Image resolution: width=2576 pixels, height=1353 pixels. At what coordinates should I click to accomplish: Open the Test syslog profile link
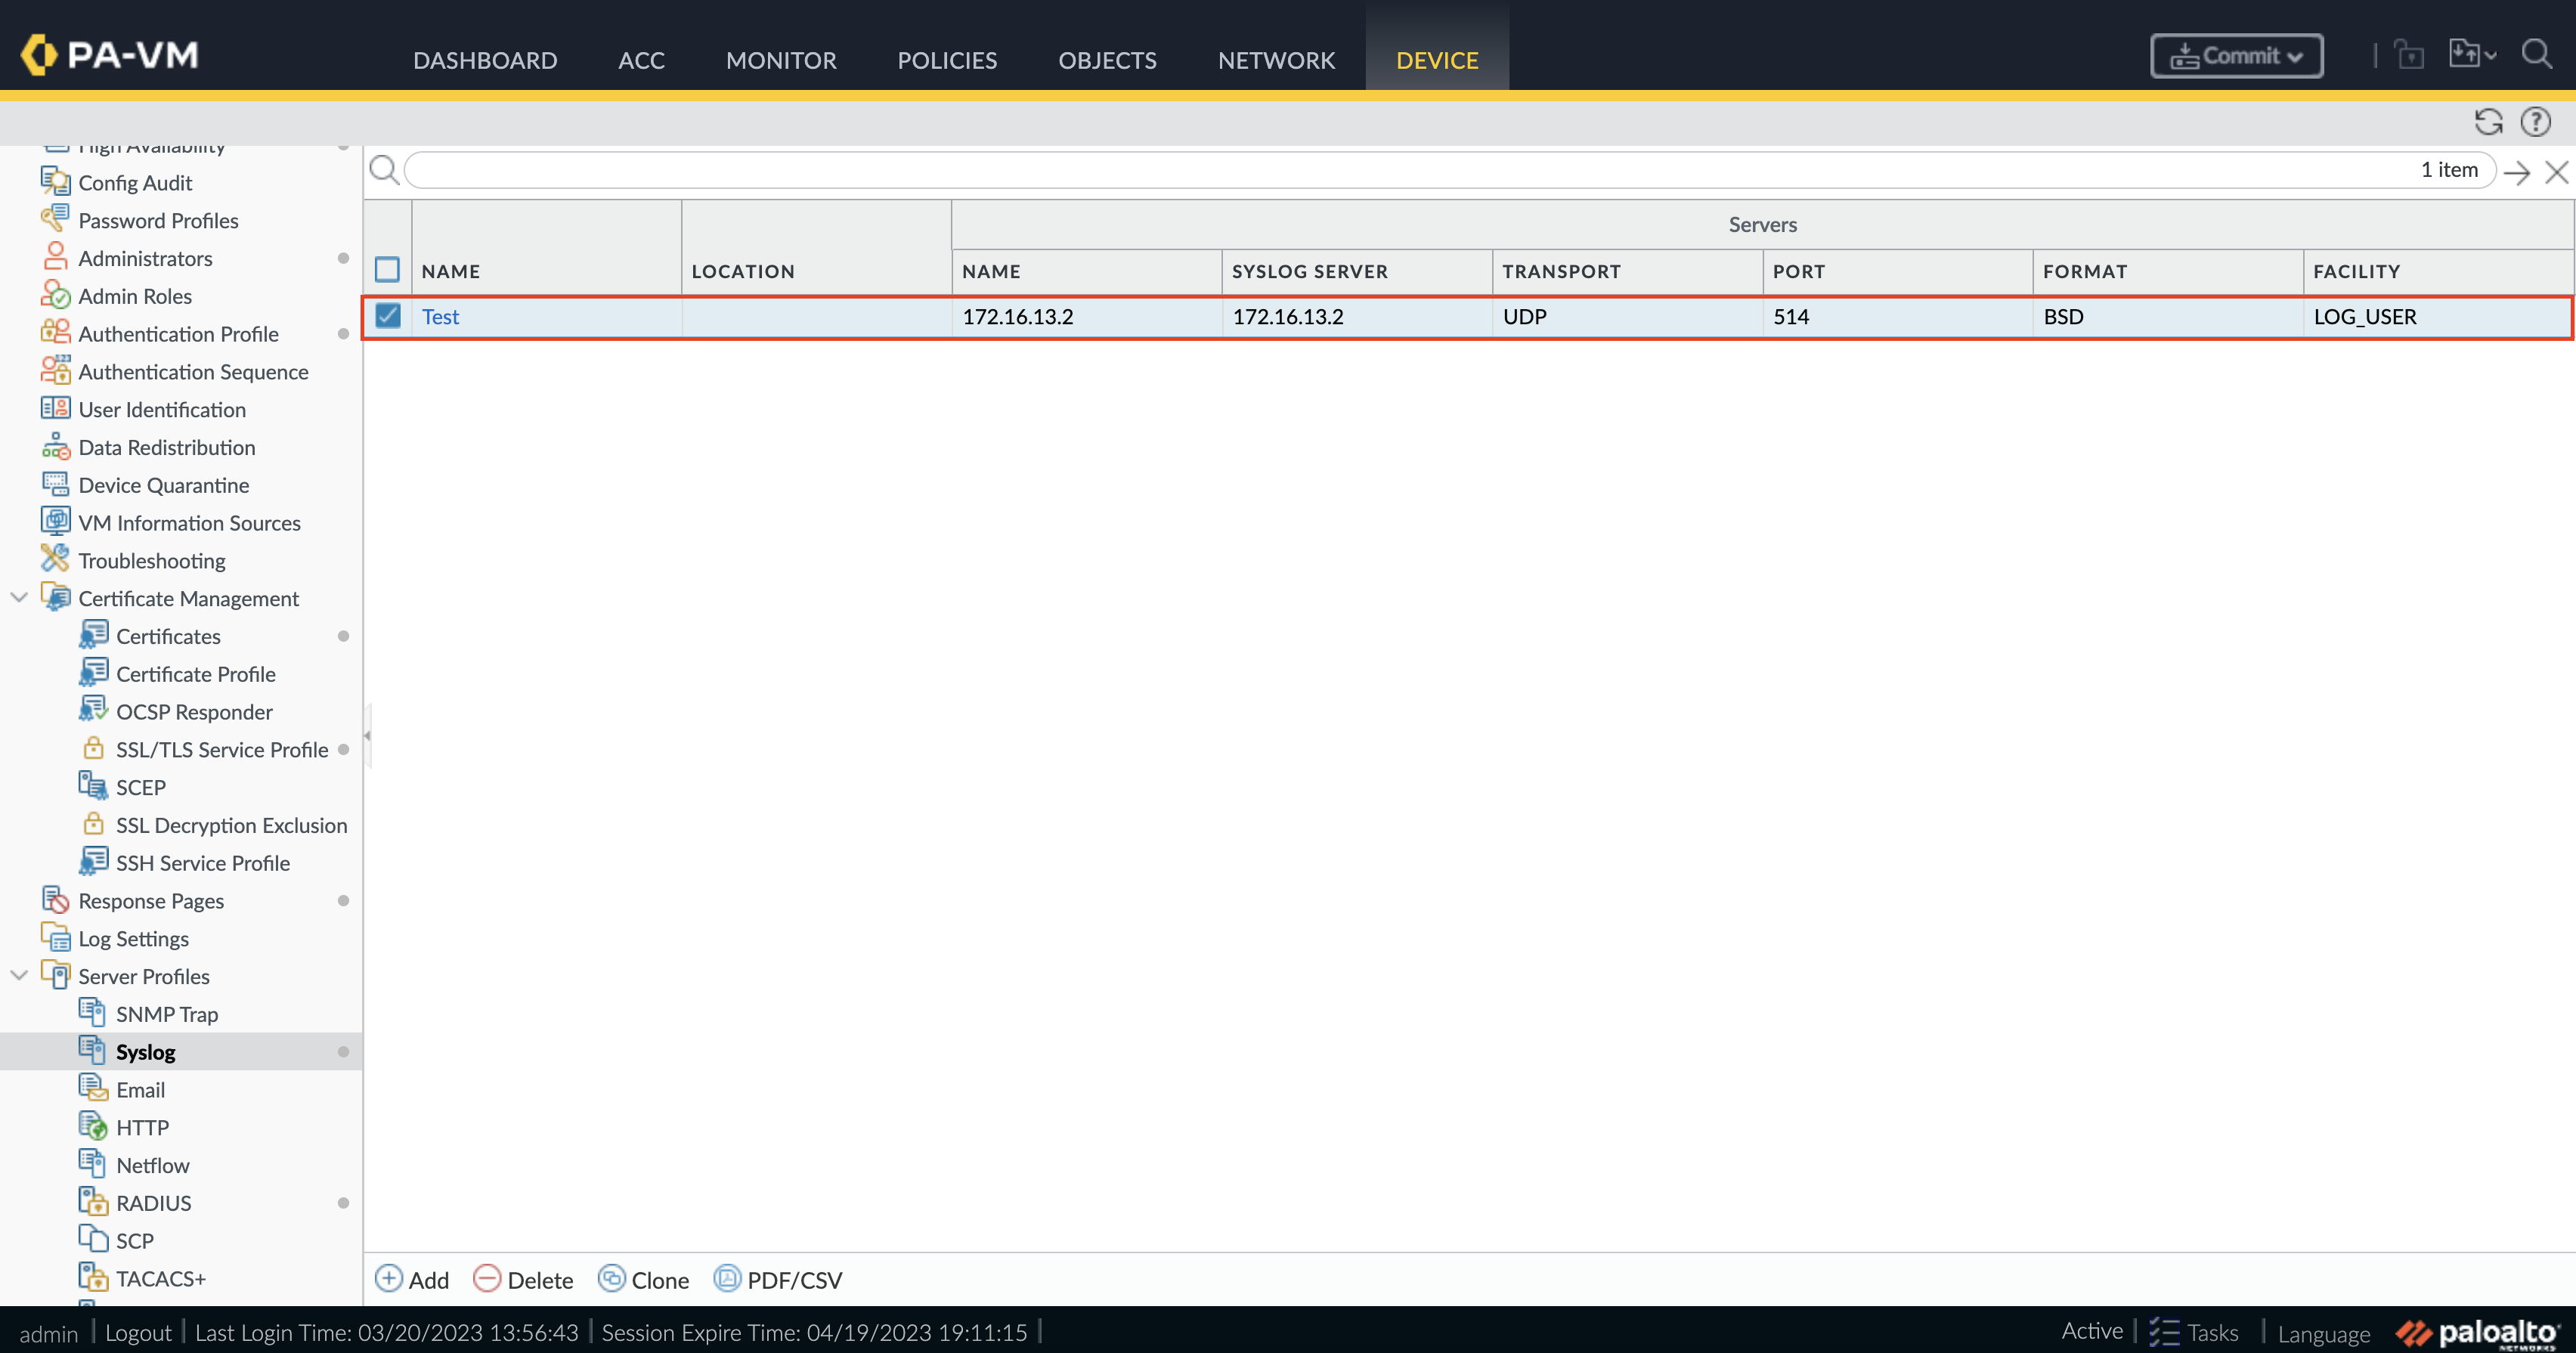(x=440, y=317)
